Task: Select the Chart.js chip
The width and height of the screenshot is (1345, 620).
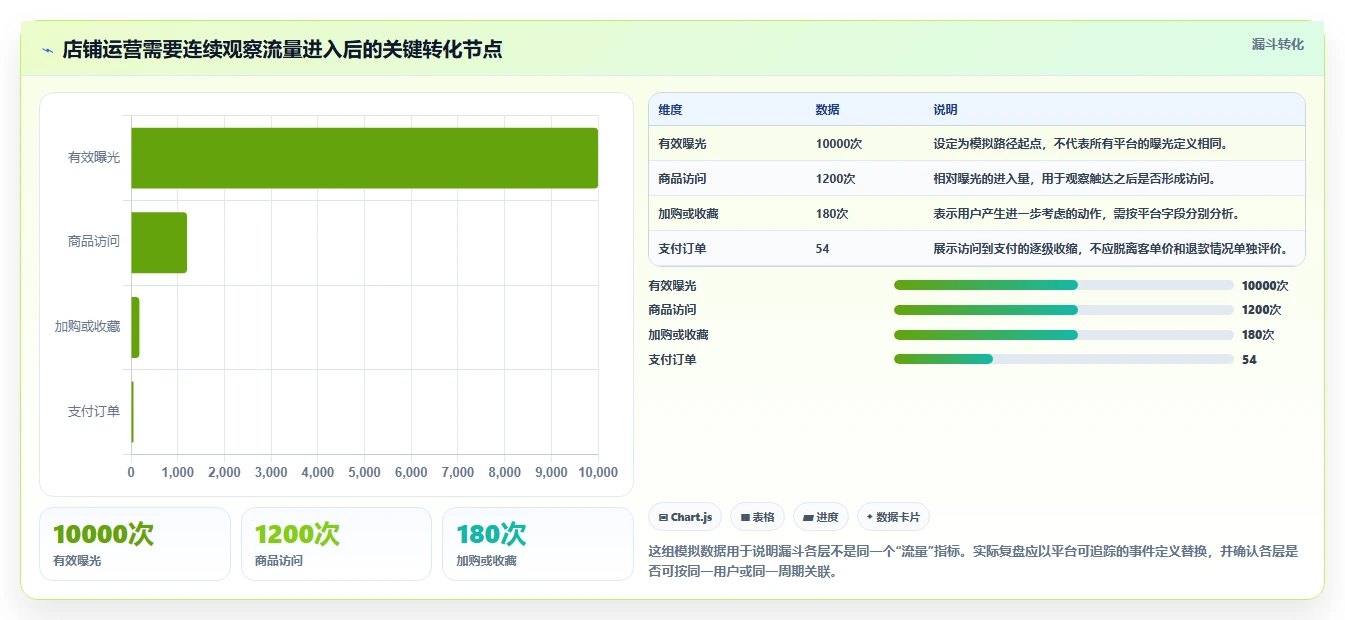Action: click(x=686, y=517)
